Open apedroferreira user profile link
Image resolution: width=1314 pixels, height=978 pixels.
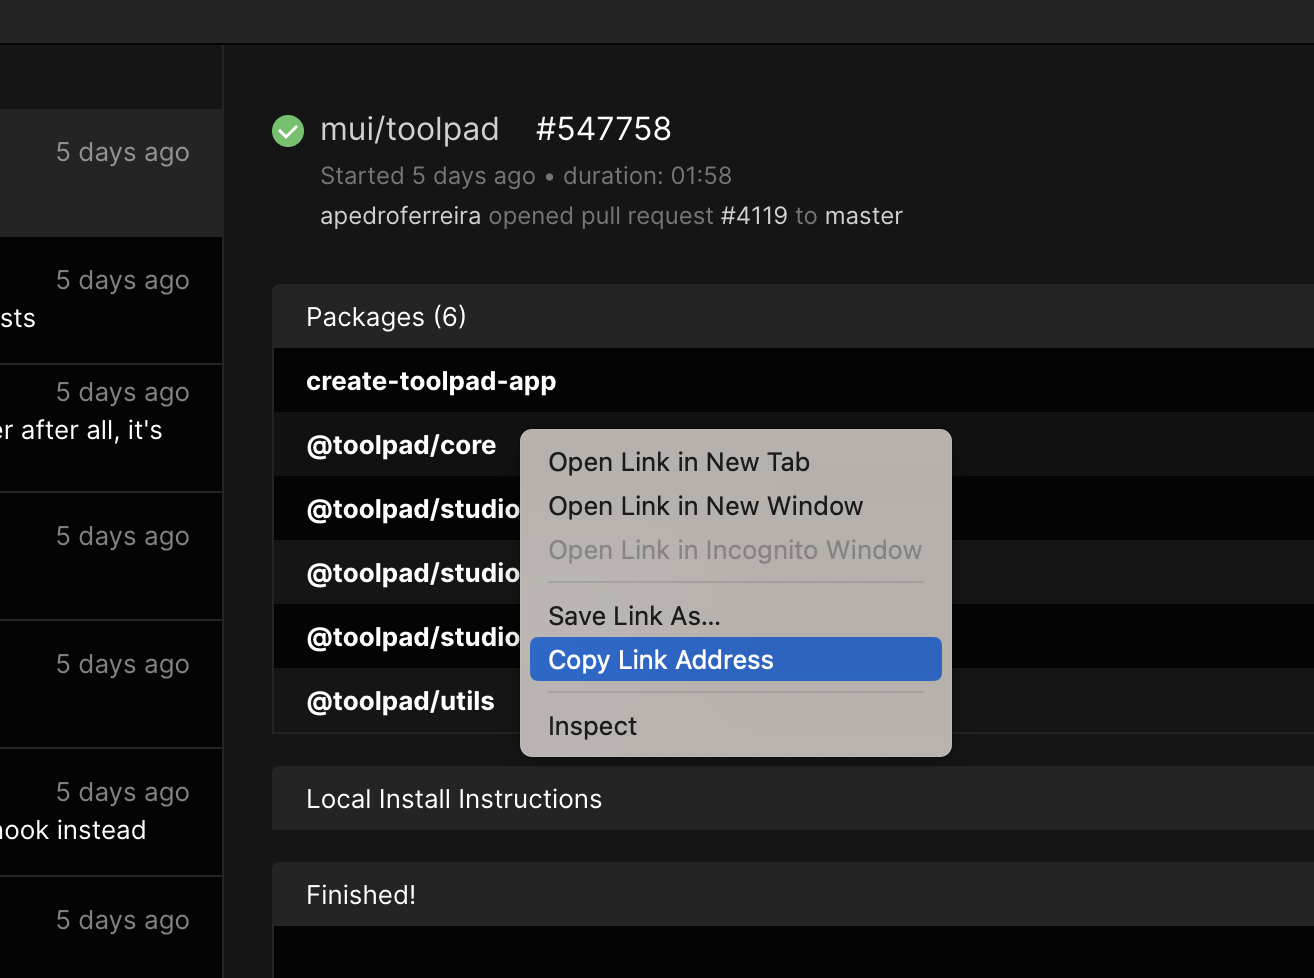(x=400, y=216)
